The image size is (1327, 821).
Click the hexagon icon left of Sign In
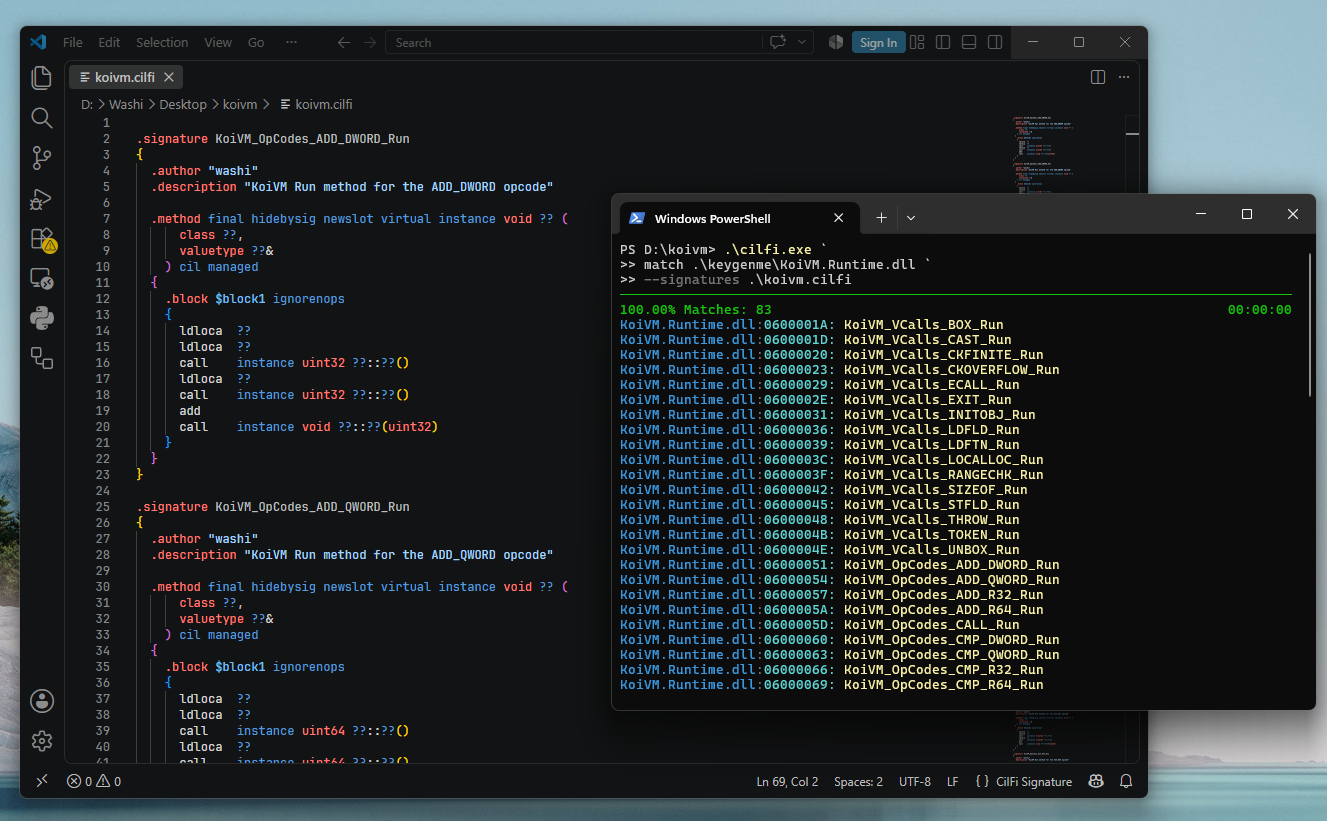[835, 42]
